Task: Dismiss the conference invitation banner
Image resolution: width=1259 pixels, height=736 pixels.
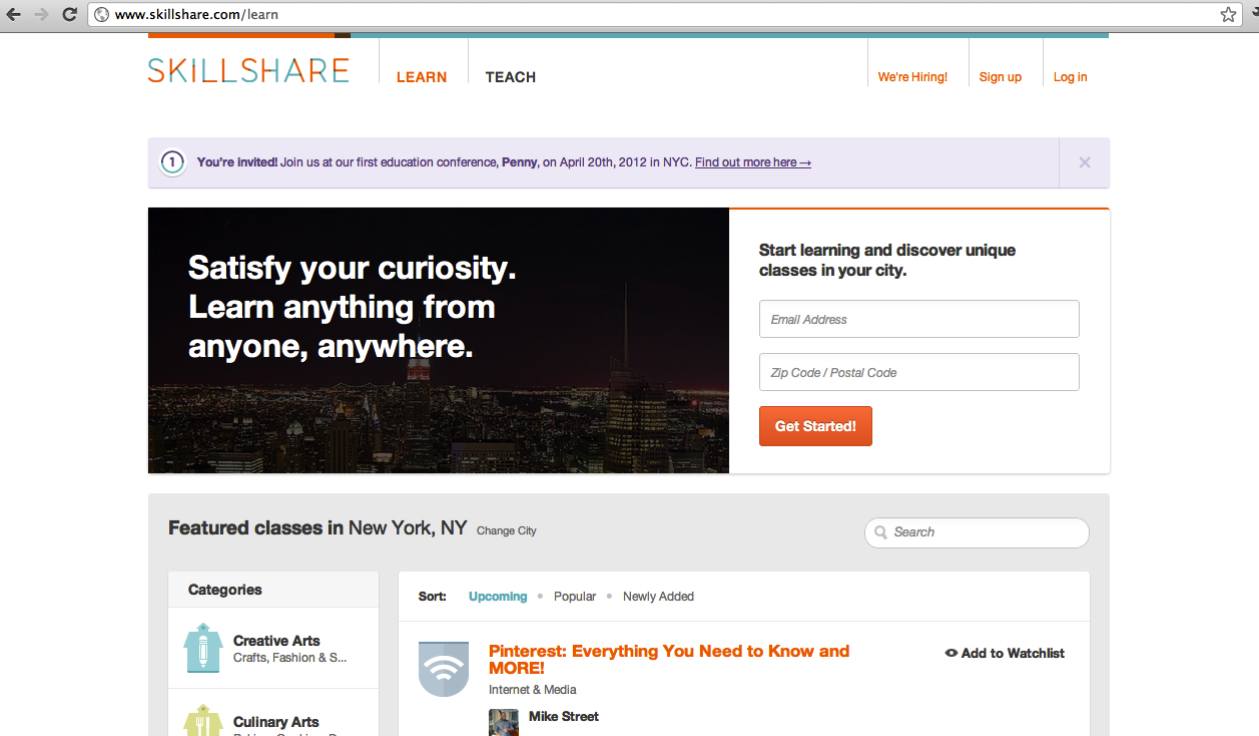Action: click(x=1084, y=162)
